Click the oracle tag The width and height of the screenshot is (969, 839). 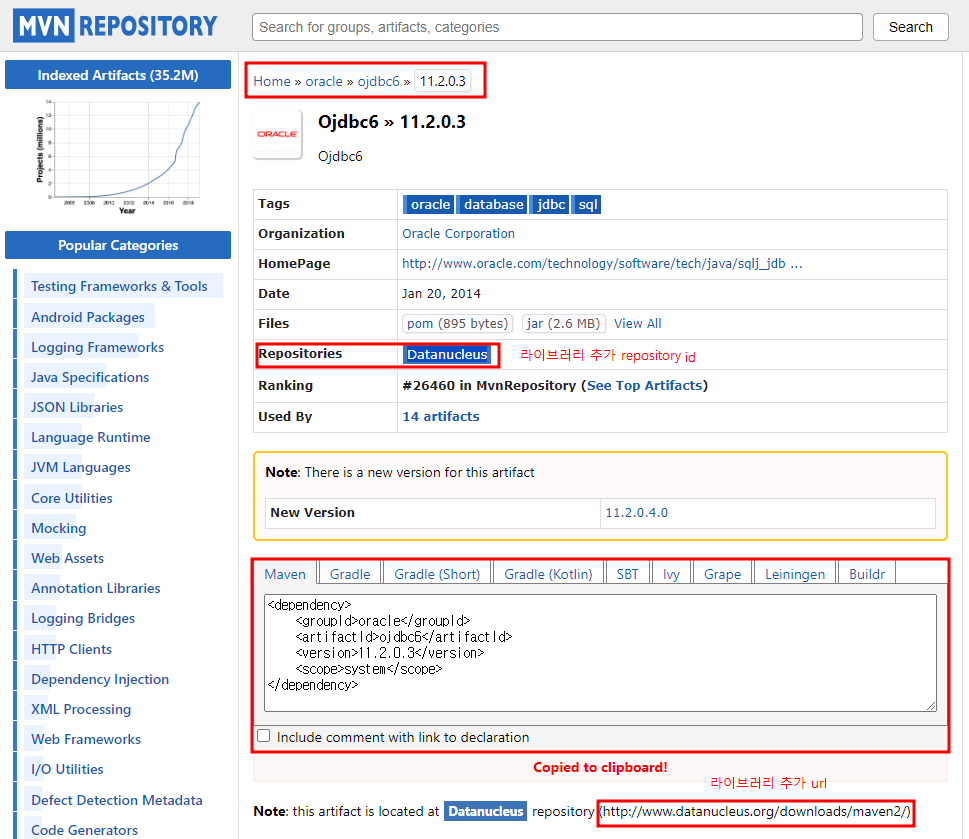(x=430, y=204)
